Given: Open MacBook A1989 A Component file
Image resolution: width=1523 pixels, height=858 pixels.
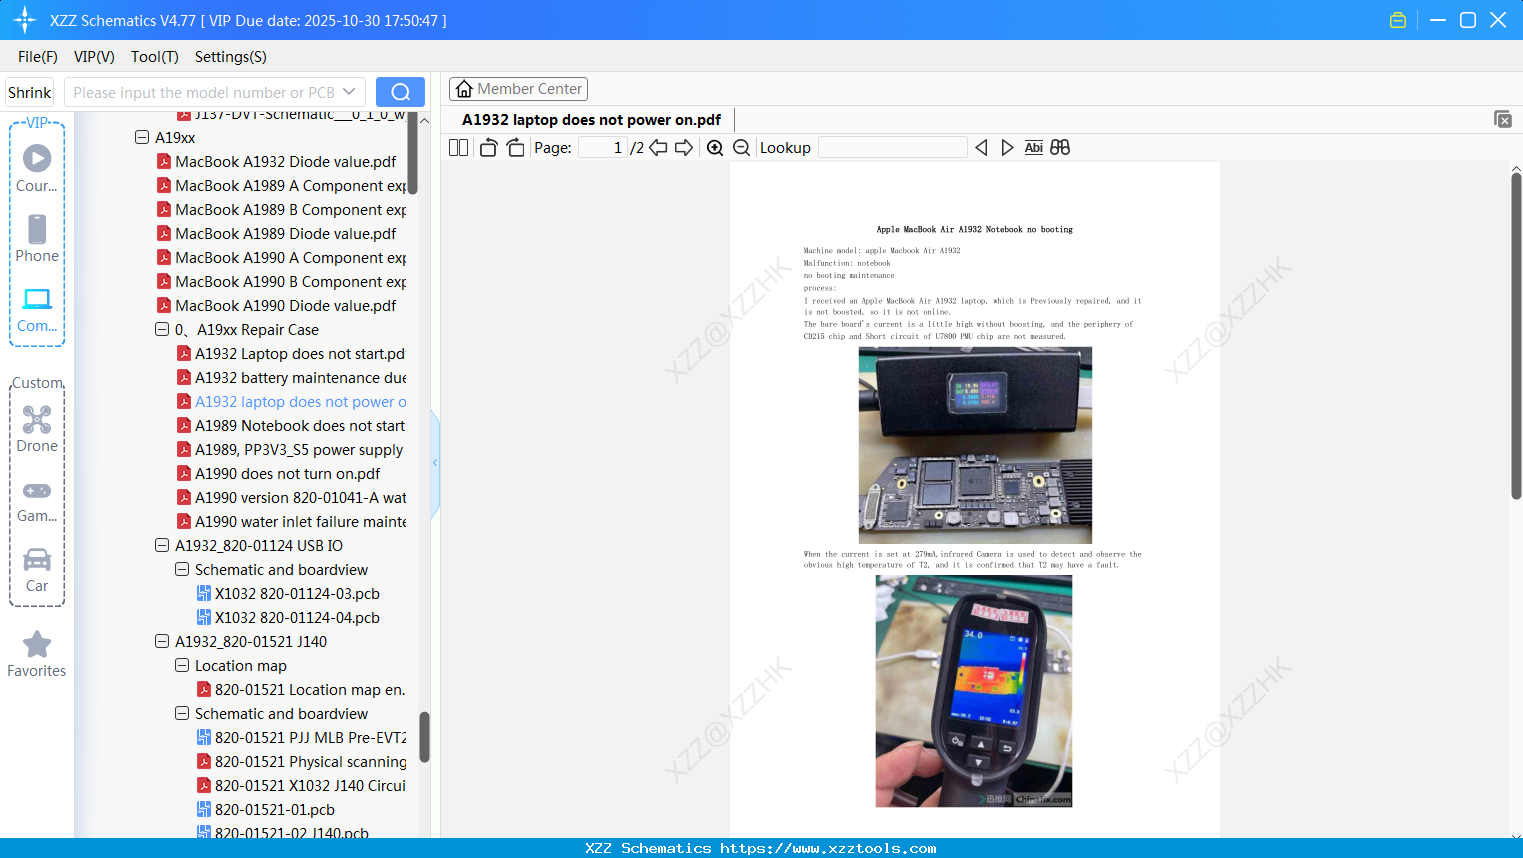Looking at the screenshot, I should pos(281,185).
